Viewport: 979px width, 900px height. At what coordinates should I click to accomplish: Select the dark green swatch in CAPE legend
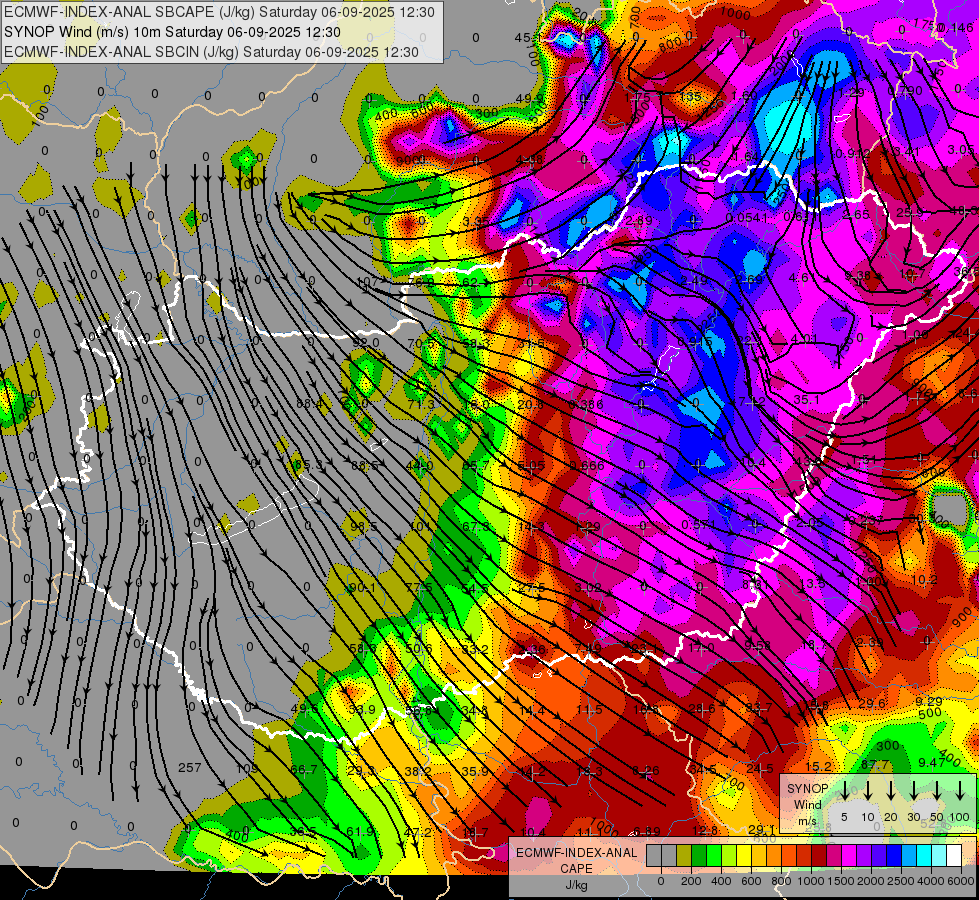coord(699,855)
